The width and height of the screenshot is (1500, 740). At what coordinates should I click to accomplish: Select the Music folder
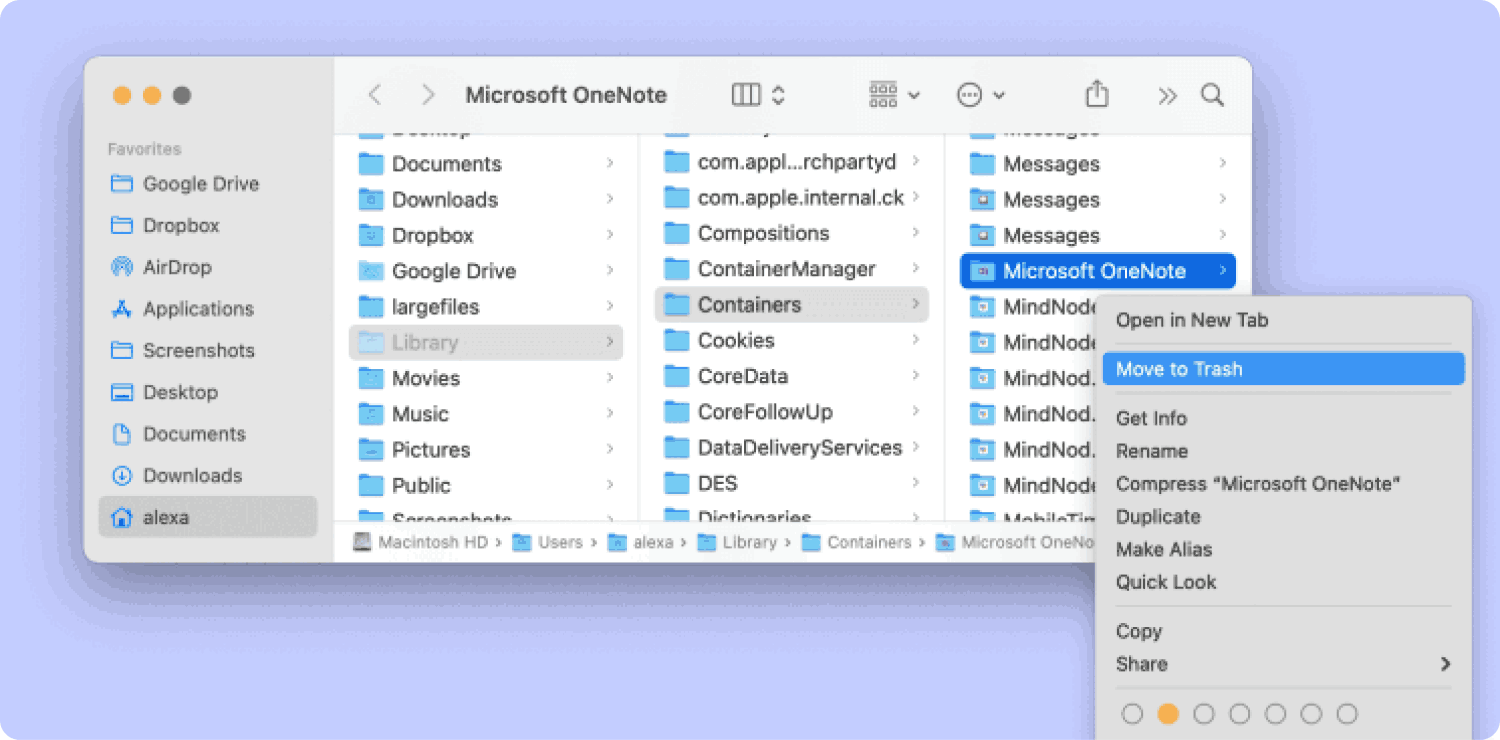[x=486, y=414]
